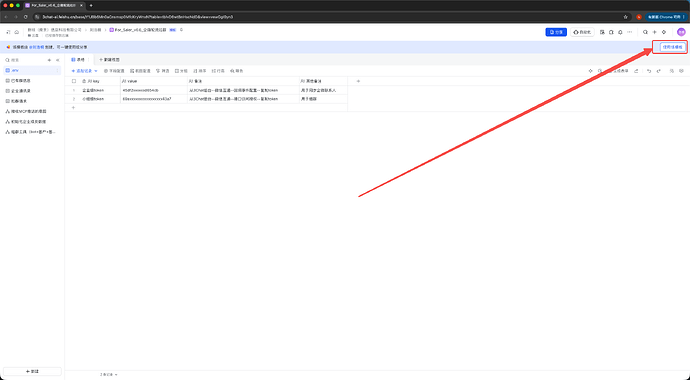Click the value cell ending with 43a7

154,99
